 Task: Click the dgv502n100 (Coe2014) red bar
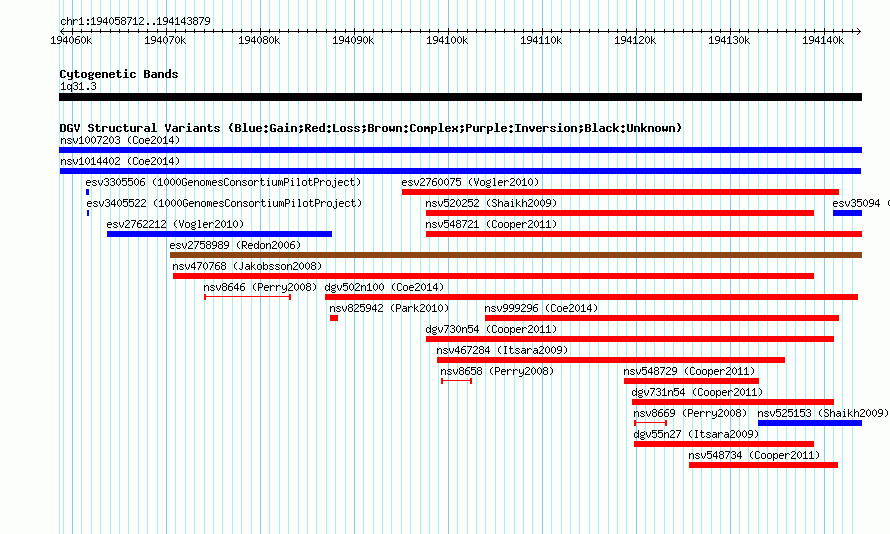click(x=591, y=297)
